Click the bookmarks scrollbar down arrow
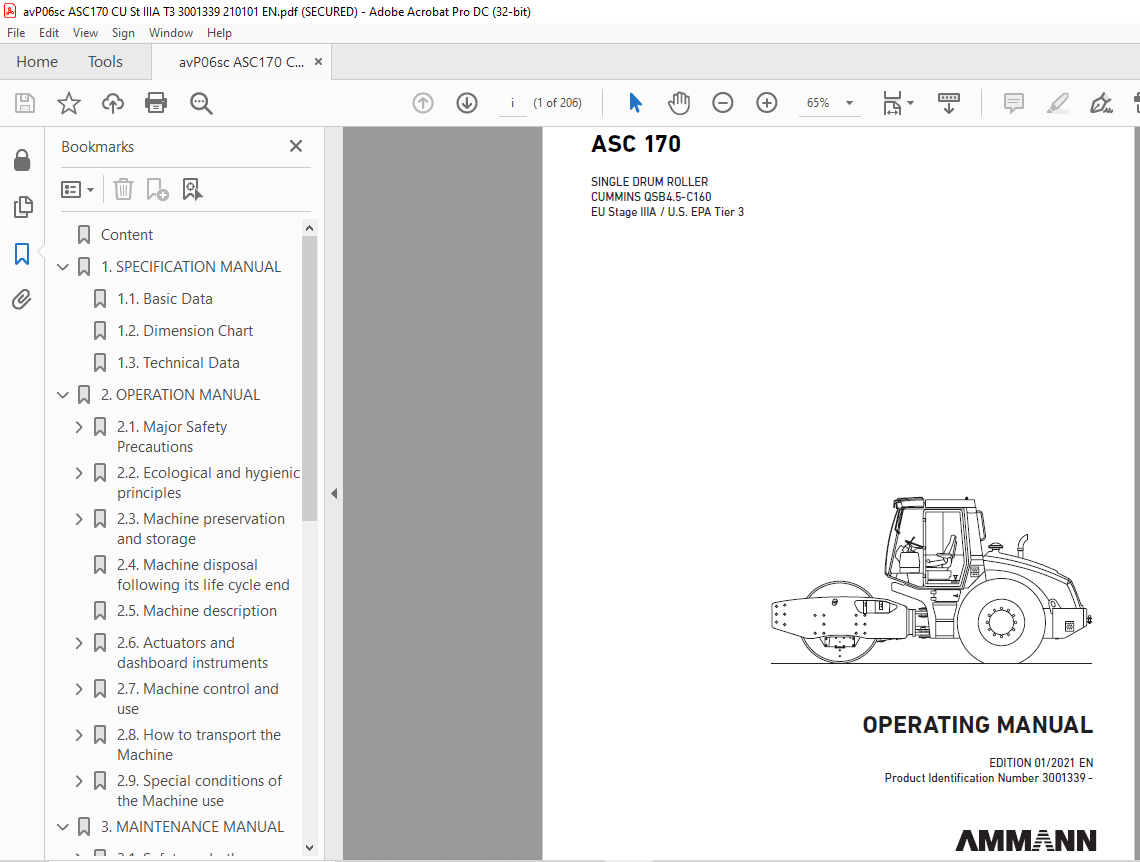The image size is (1140, 862). tap(309, 847)
